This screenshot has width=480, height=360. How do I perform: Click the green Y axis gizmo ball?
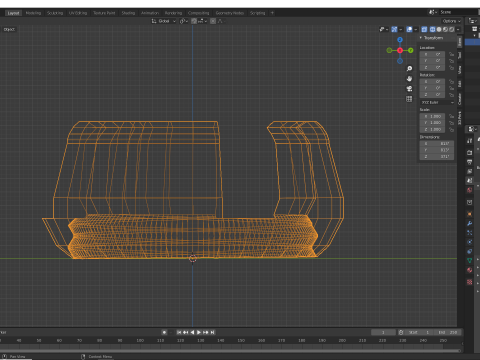(411, 50)
